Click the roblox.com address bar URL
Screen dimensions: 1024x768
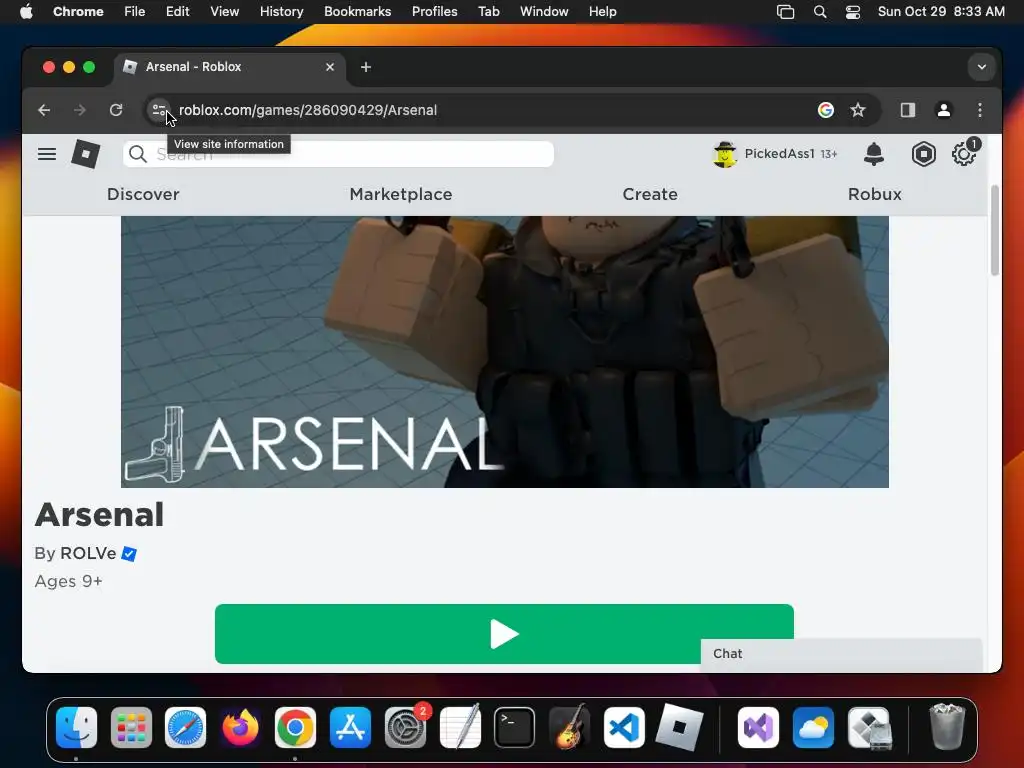[x=308, y=110]
